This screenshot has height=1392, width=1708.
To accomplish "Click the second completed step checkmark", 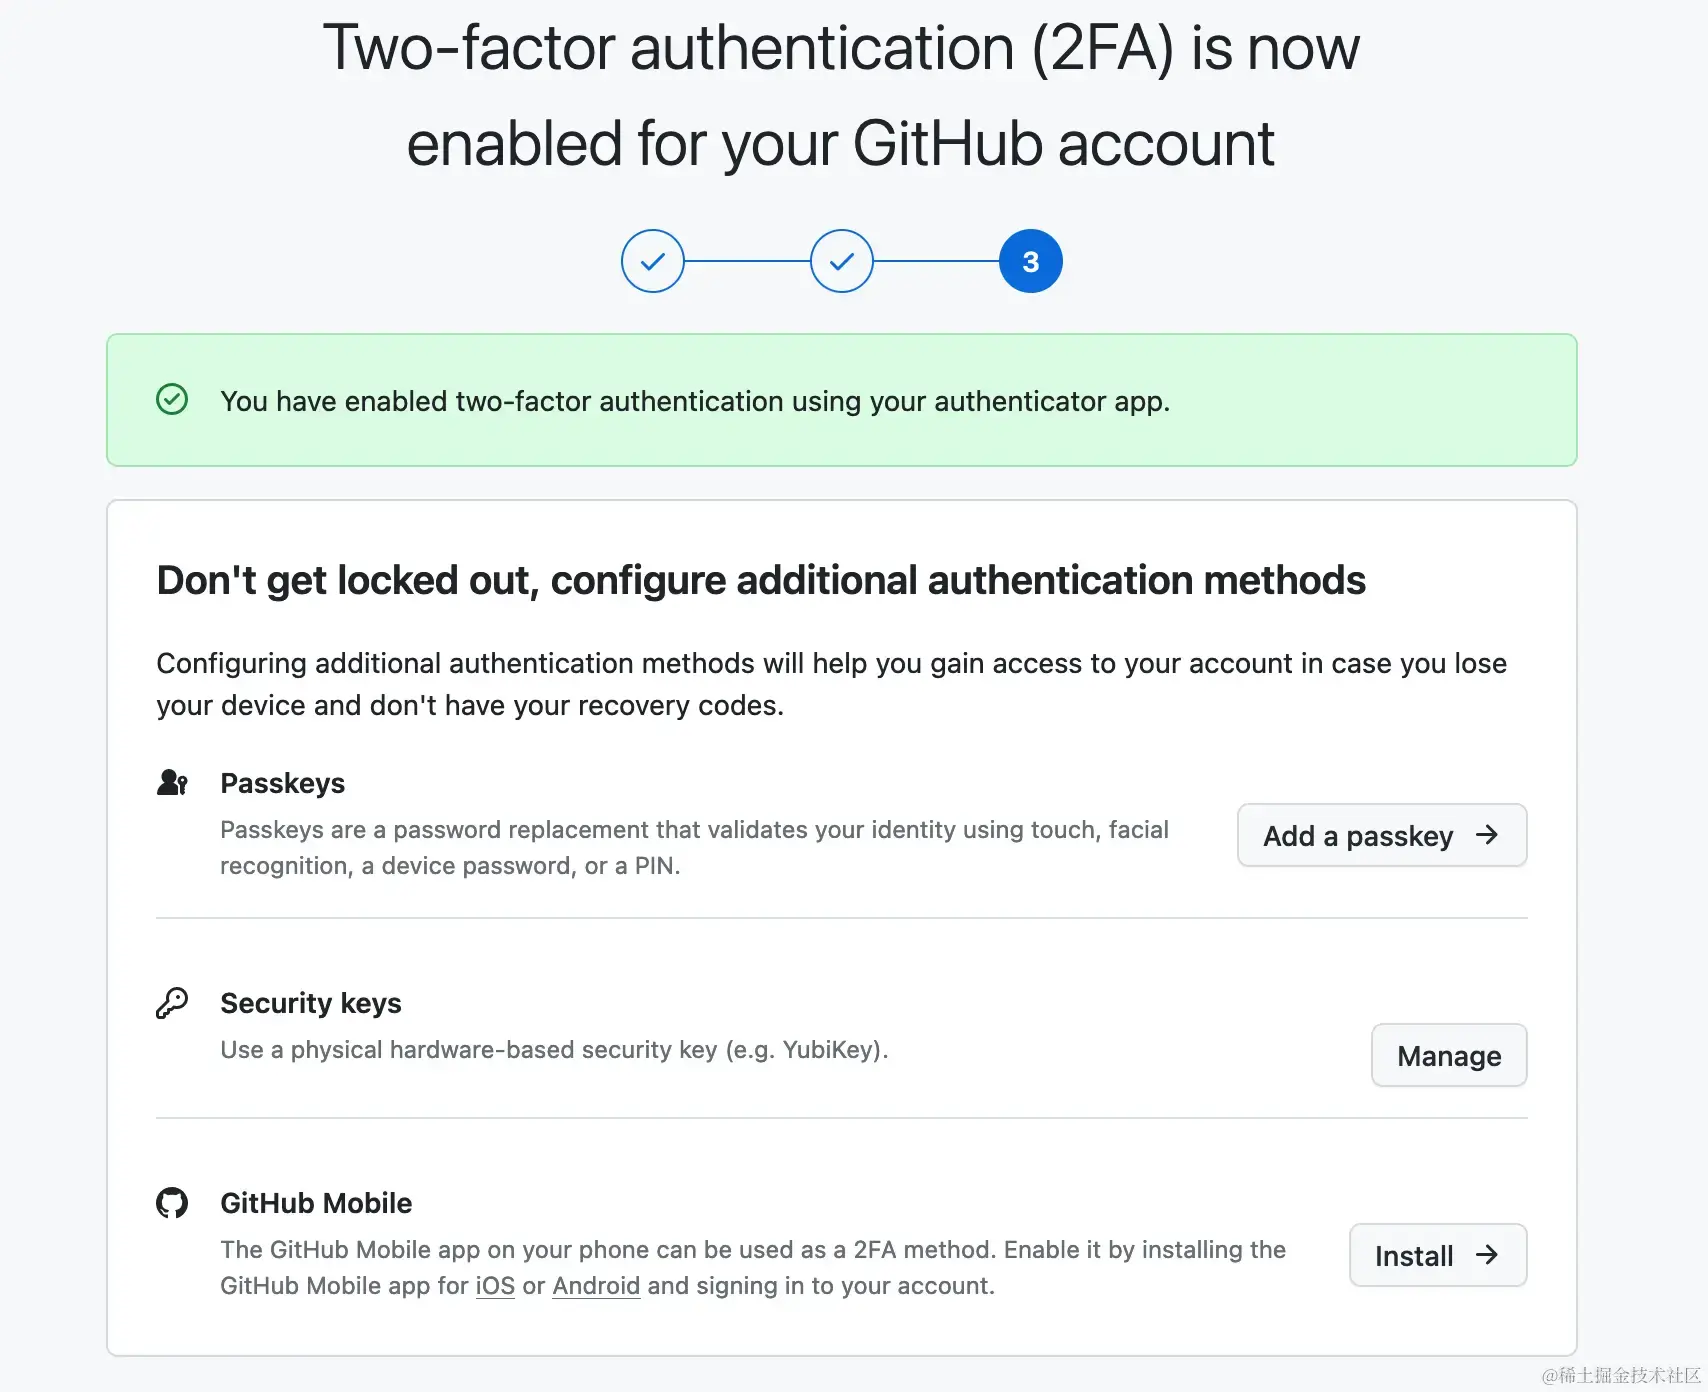I will click(841, 261).
